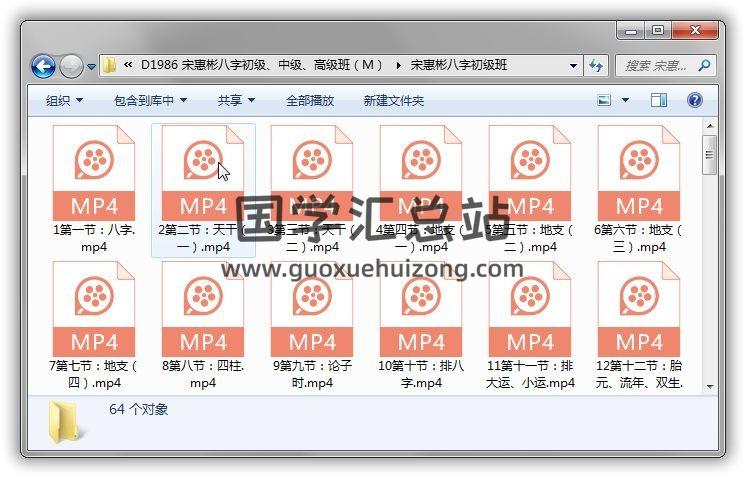Select the MP4 file 8第八节：四柱
This screenshot has height=478, width=746.
coord(203,326)
